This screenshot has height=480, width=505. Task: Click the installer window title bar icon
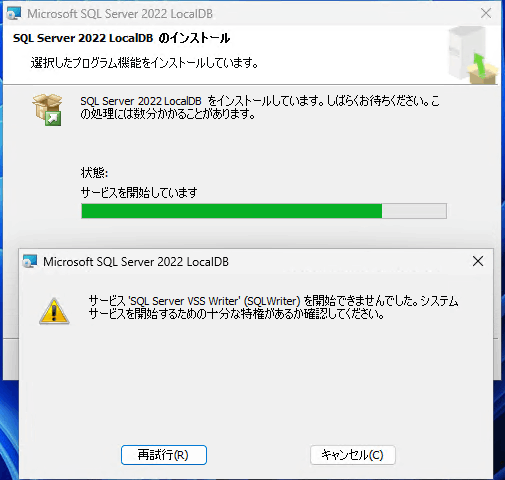(14, 14)
